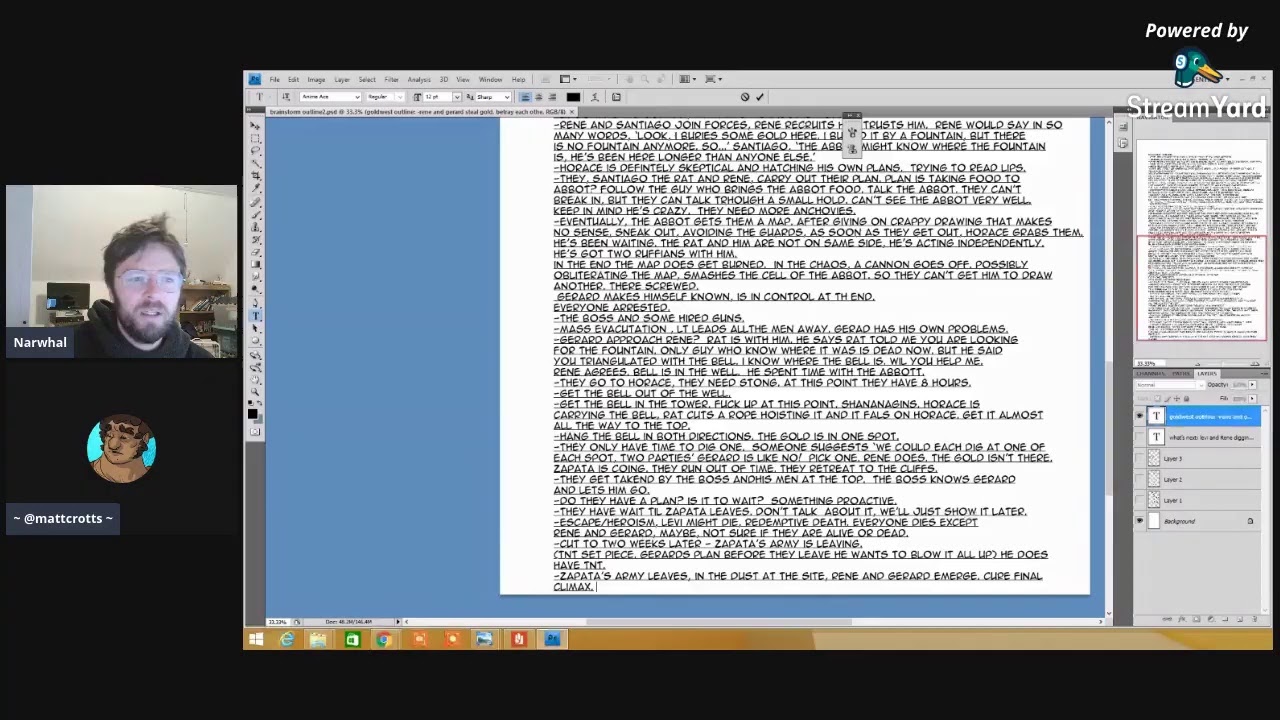Open the Anime Ace font family dropdown
This screenshot has width=1280, height=720.
(356, 97)
